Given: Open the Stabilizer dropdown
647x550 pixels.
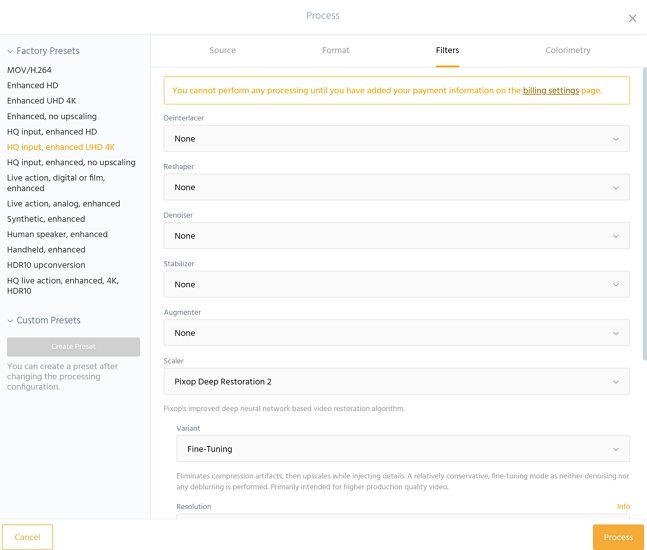Looking at the screenshot, I should (x=396, y=285).
